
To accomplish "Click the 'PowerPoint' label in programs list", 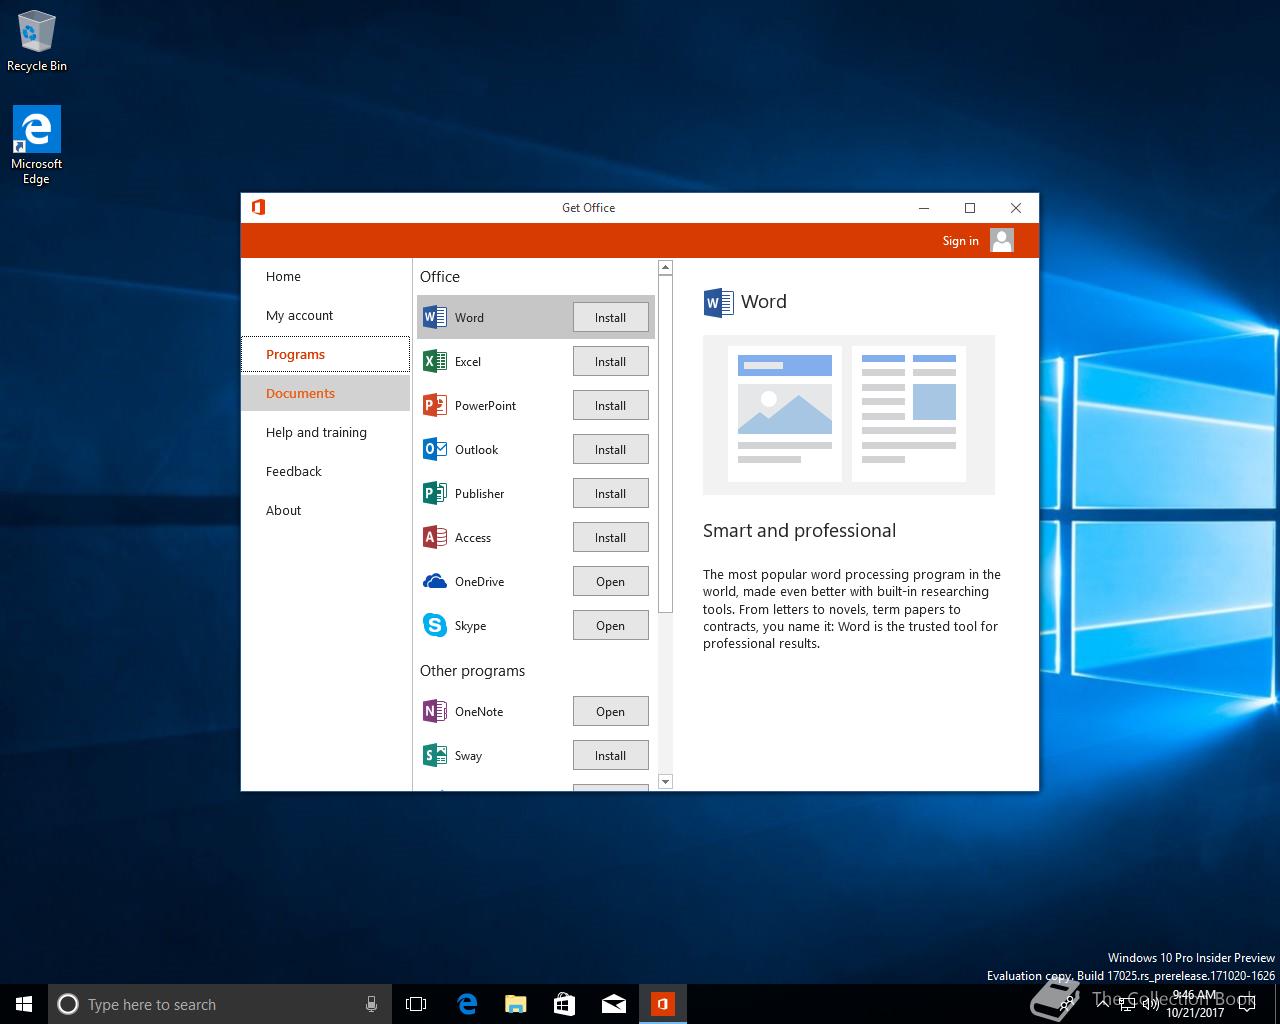I will (x=485, y=405).
